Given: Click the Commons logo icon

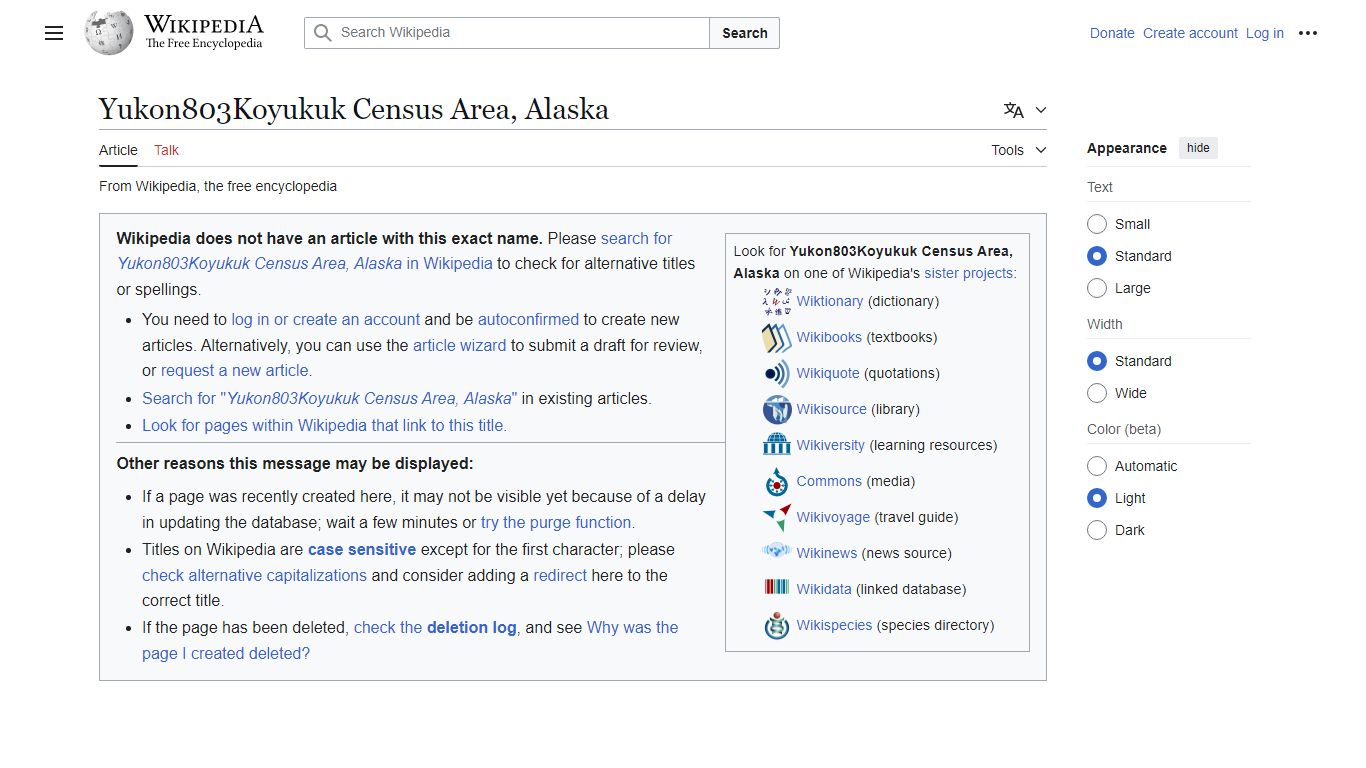Looking at the screenshot, I should click(x=776, y=481).
